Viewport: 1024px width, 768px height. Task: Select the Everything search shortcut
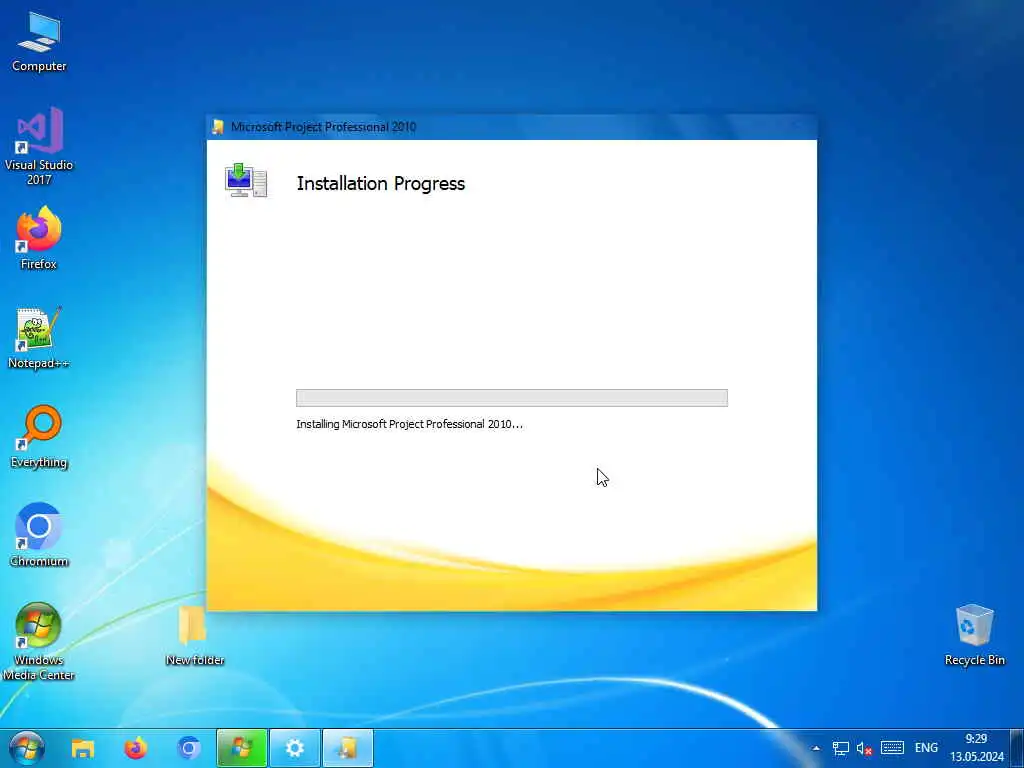tap(39, 437)
